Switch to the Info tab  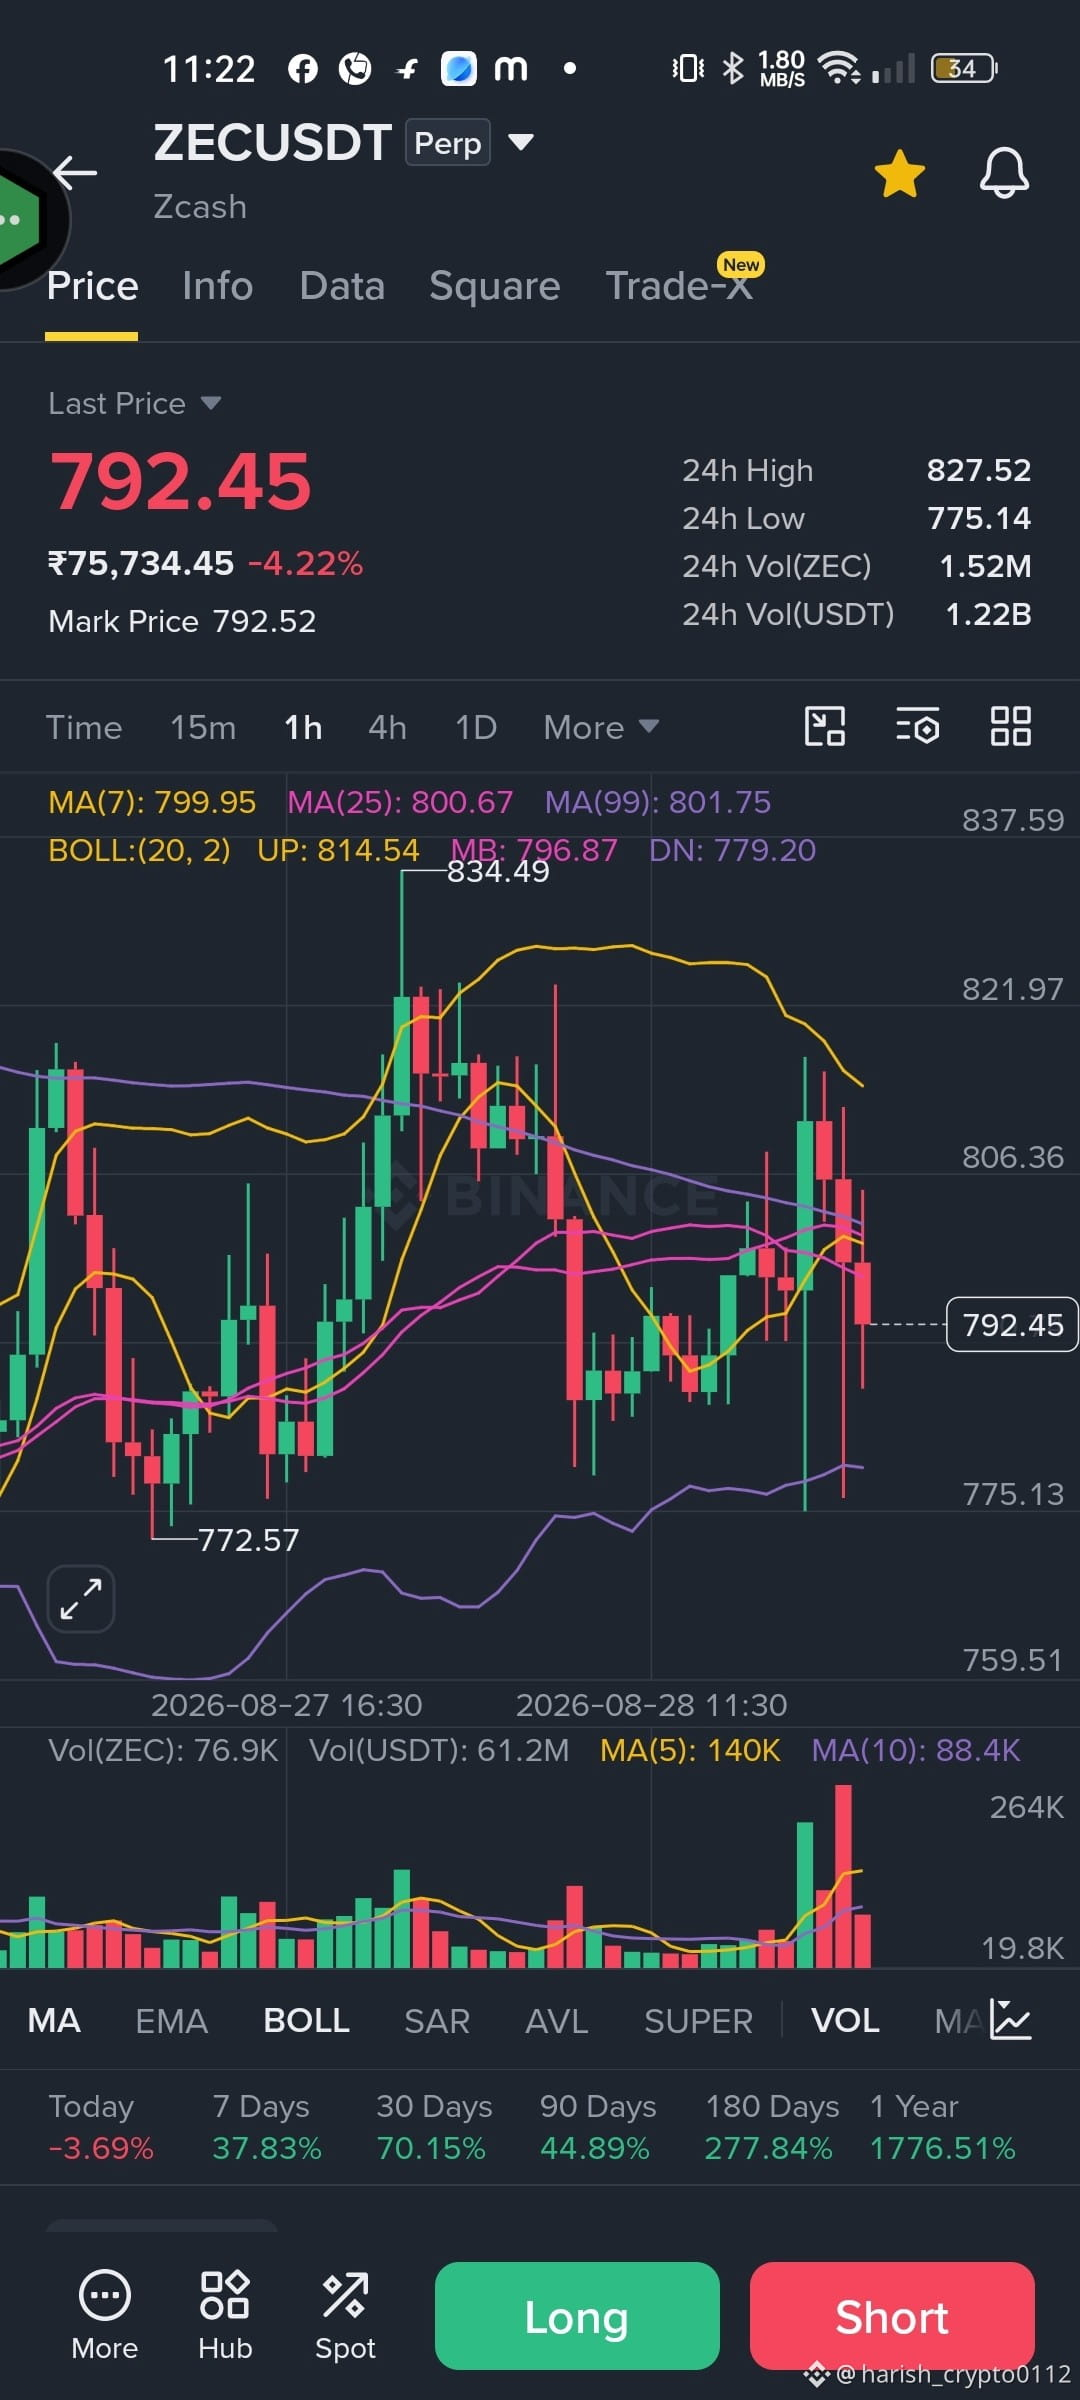(217, 286)
